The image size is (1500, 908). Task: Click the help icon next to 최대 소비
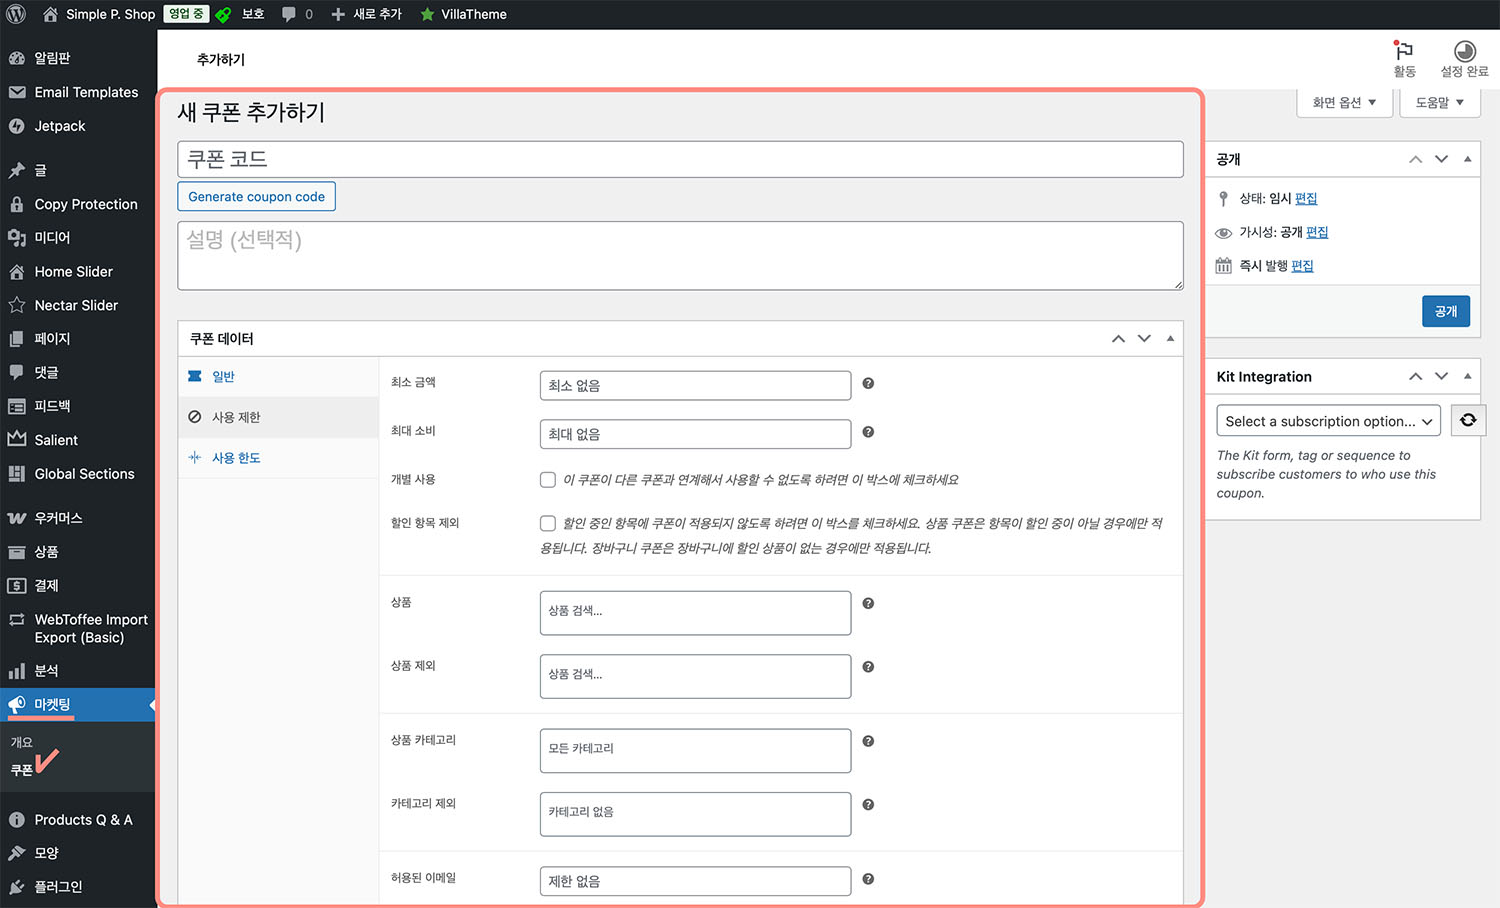pyautogui.click(x=868, y=432)
